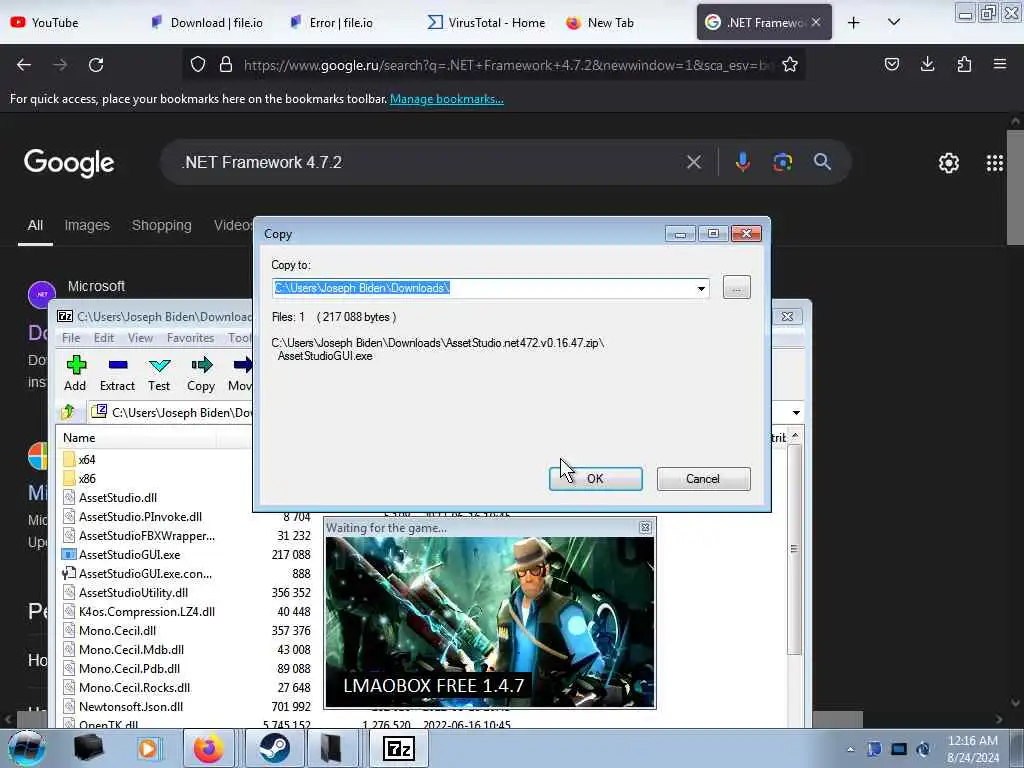
Task: Click the LMAOBOX splash image
Action: pos(490,622)
